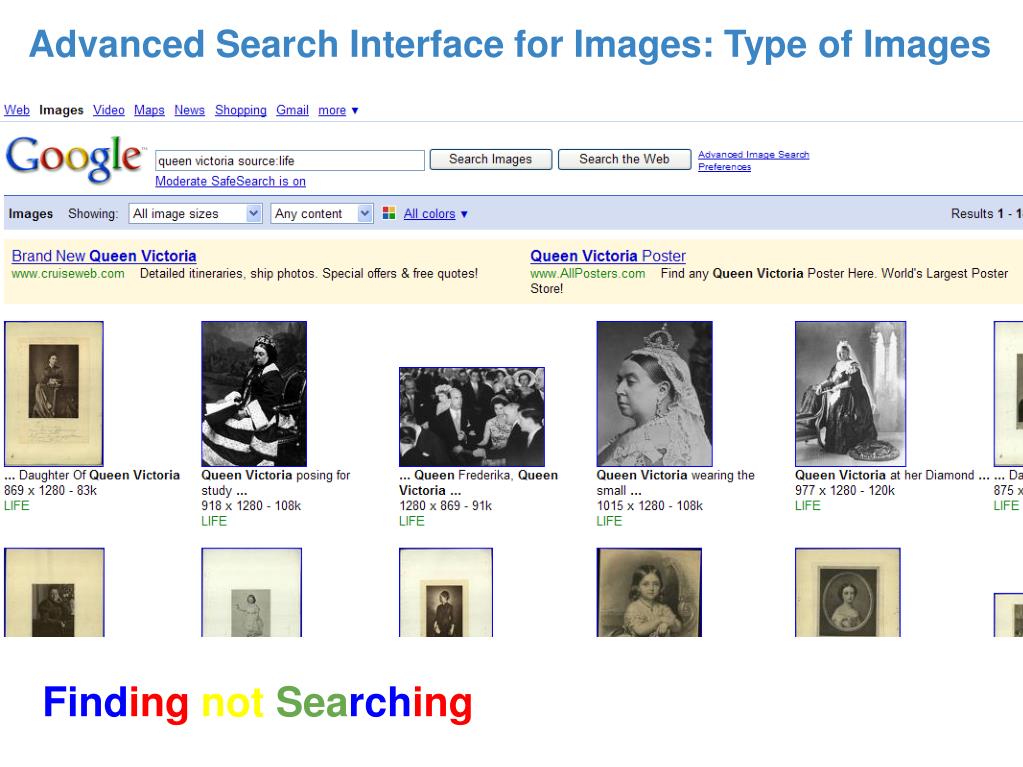This screenshot has width=1023, height=767.
Task: Expand the All image sizes dropdown
Action: click(195, 213)
